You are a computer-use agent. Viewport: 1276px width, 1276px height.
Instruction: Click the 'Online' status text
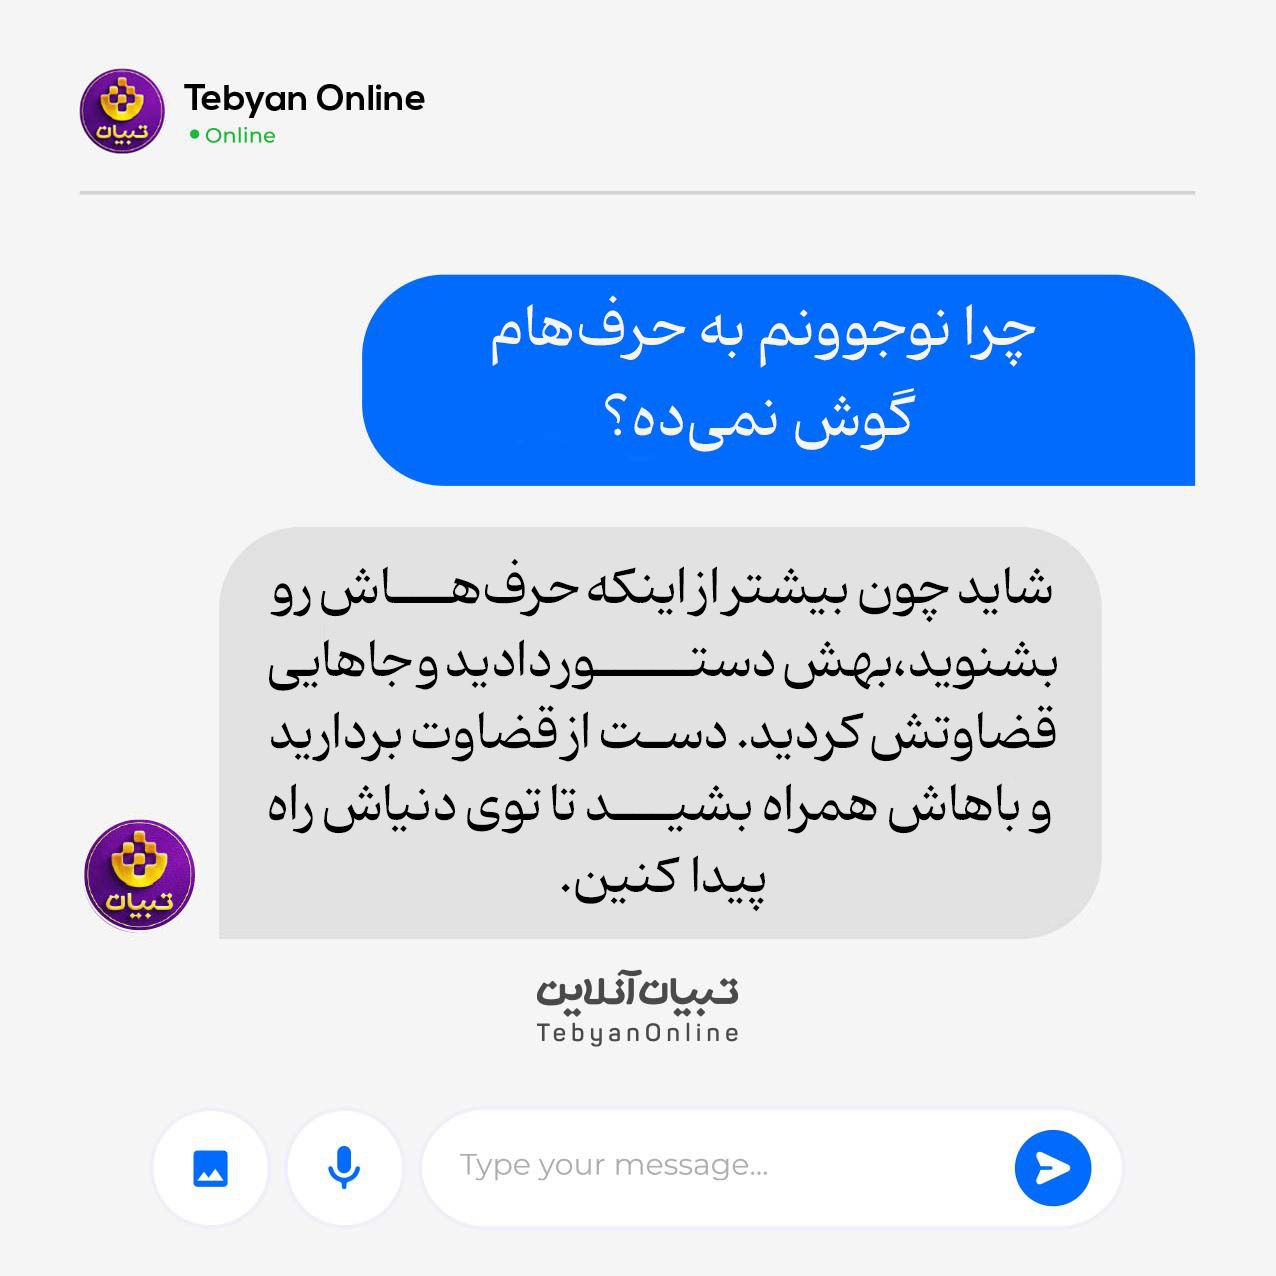point(240,135)
